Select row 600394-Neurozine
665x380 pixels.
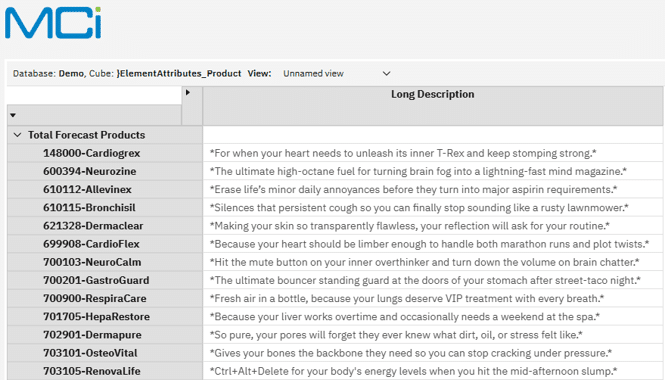105,171
